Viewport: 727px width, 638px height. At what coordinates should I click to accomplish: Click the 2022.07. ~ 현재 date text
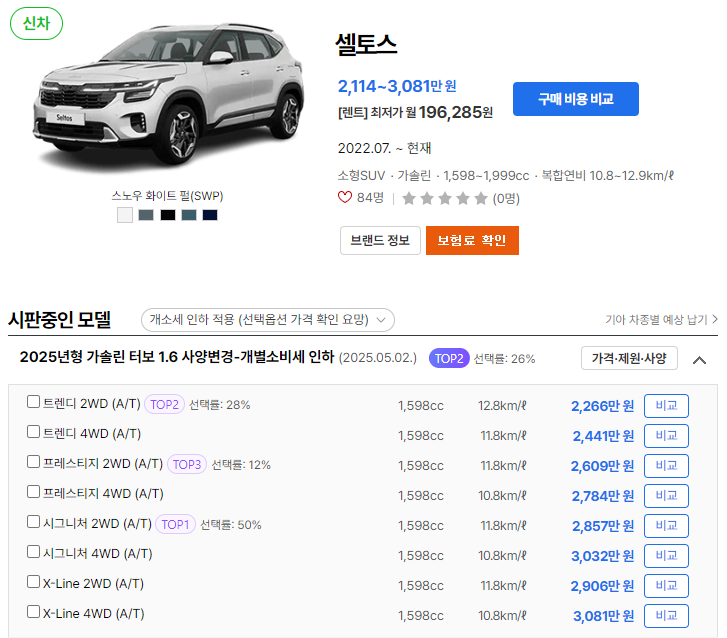click(x=384, y=148)
